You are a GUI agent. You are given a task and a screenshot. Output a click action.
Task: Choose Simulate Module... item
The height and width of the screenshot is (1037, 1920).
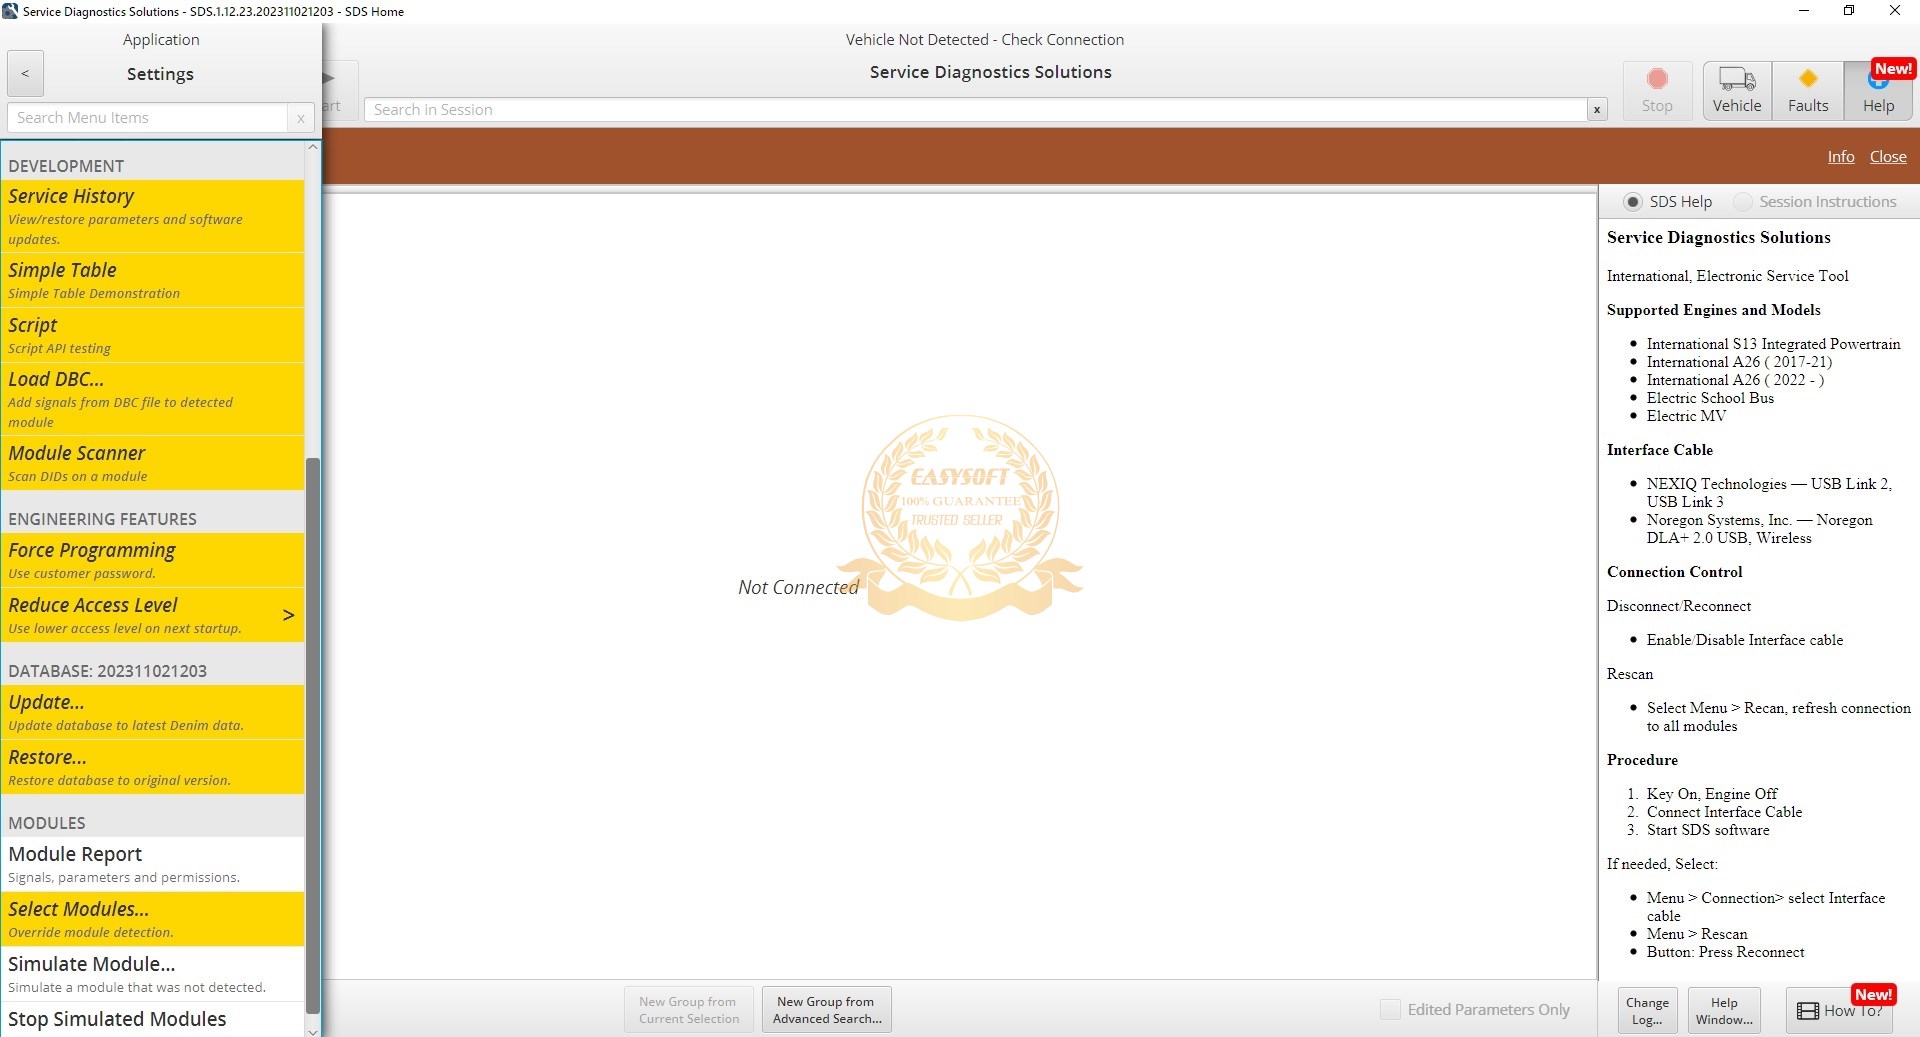click(x=153, y=974)
